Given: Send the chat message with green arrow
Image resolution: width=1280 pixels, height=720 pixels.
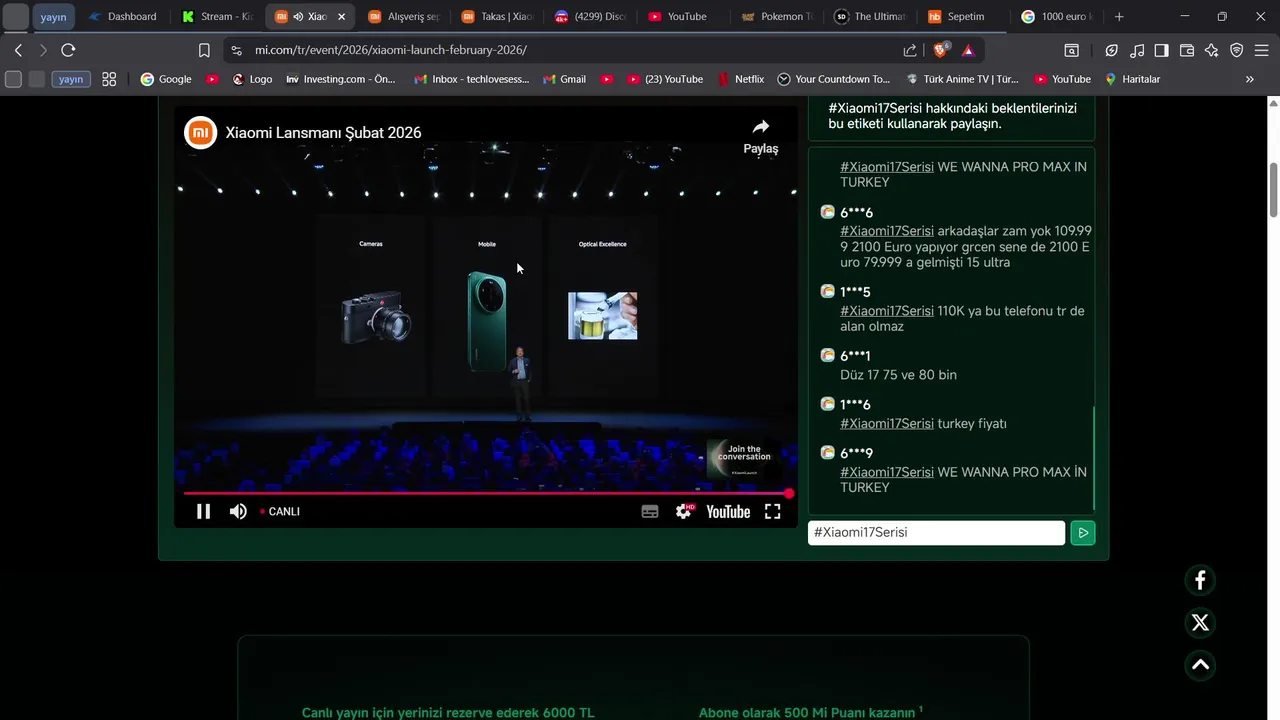Looking at the screenshot, I should 1082,533.
